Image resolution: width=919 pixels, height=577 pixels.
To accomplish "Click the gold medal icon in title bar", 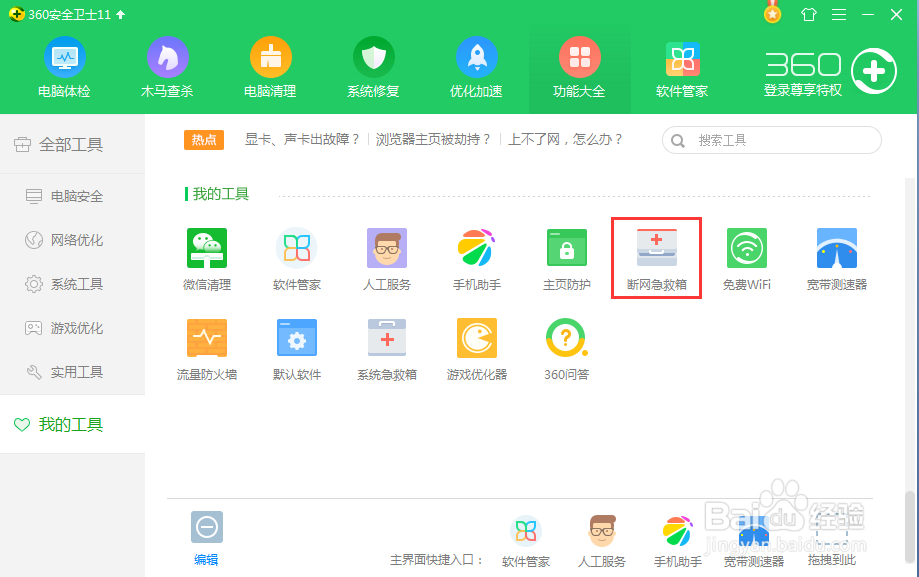I will click(772, 13).
